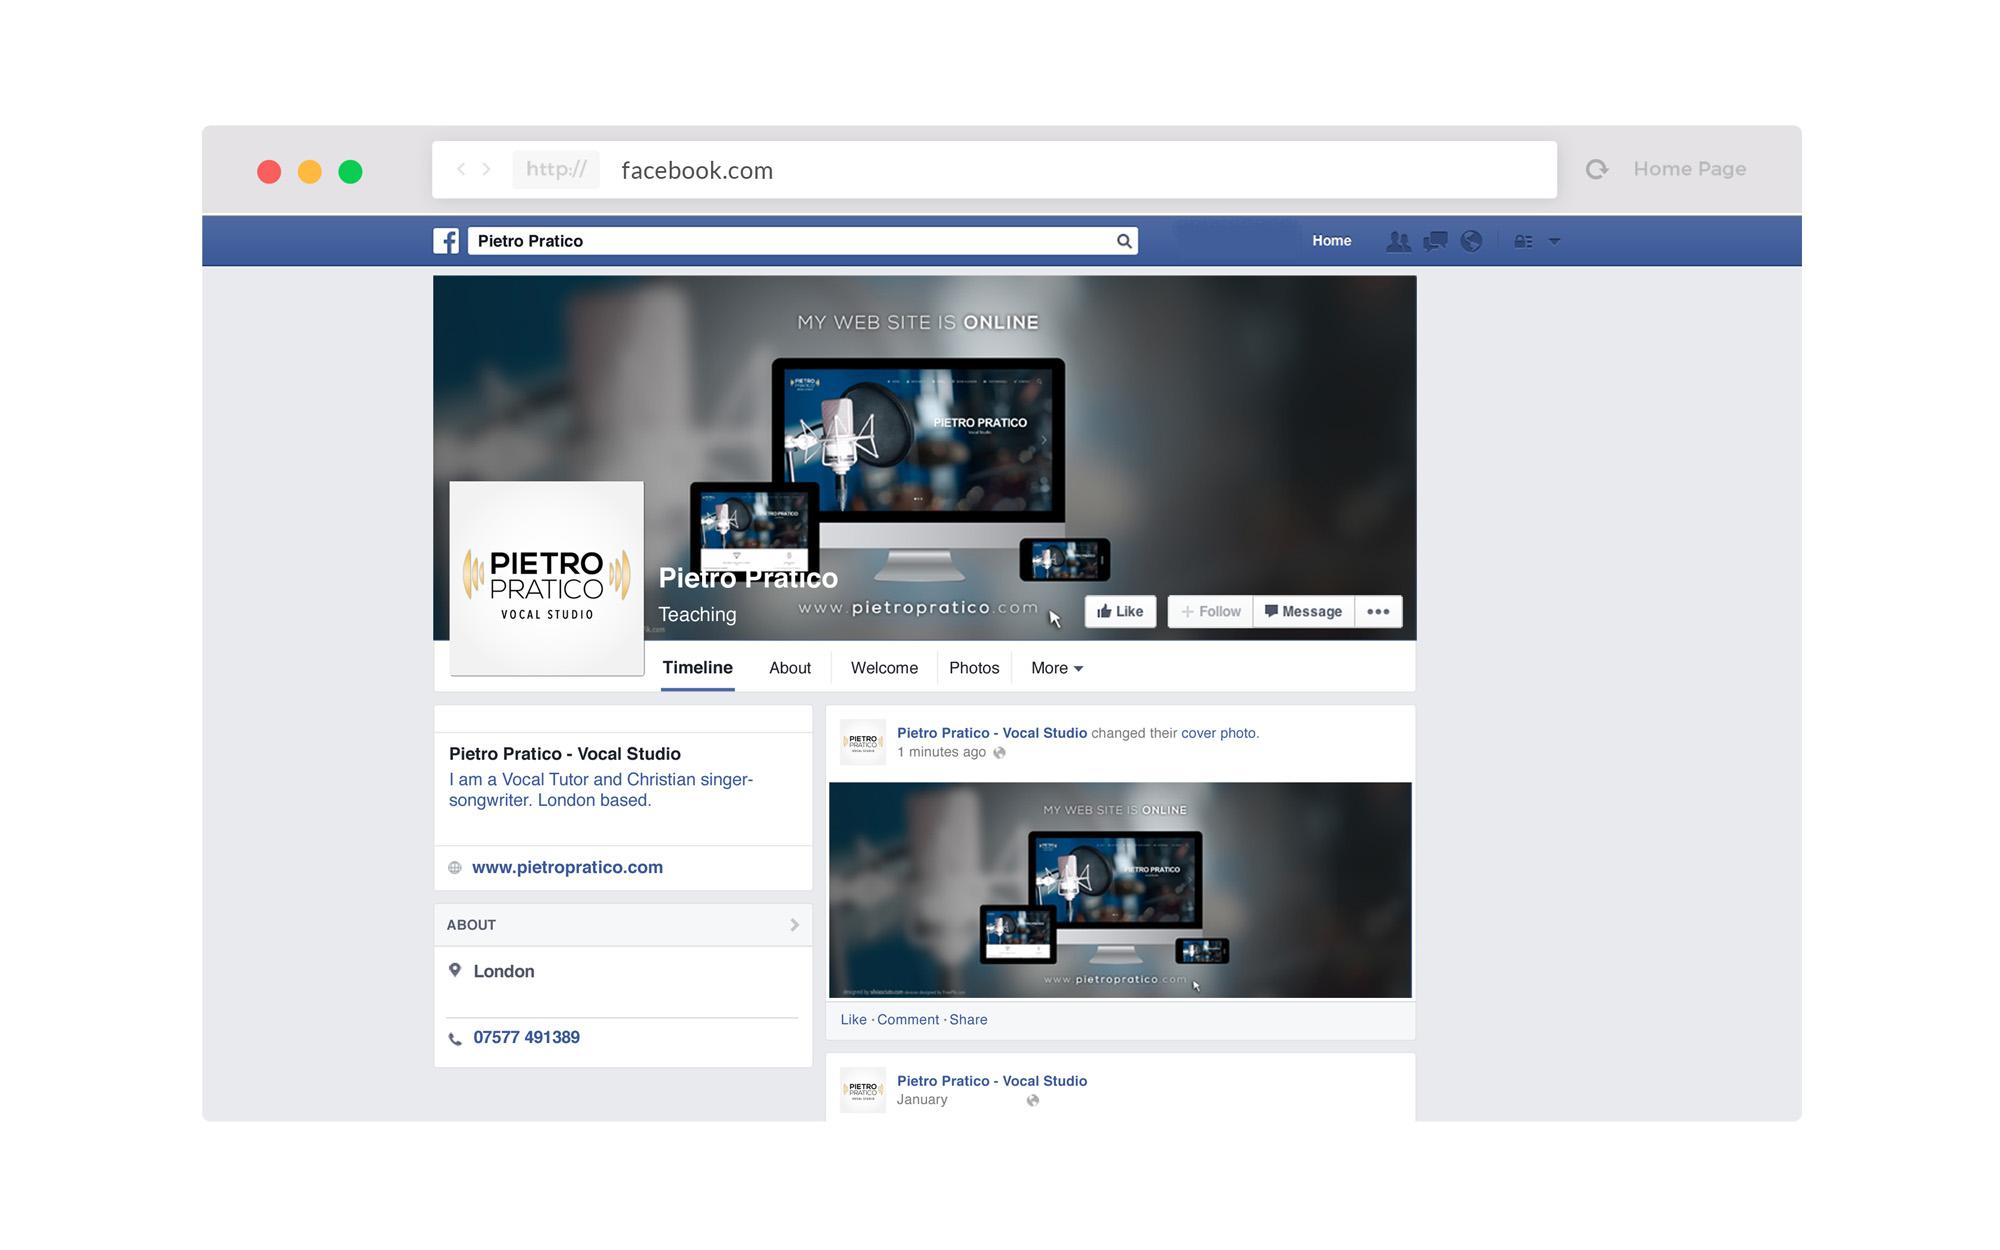Open the Photos tab
Screen dimensions: 2000x1250
click(x=973, y=668)
